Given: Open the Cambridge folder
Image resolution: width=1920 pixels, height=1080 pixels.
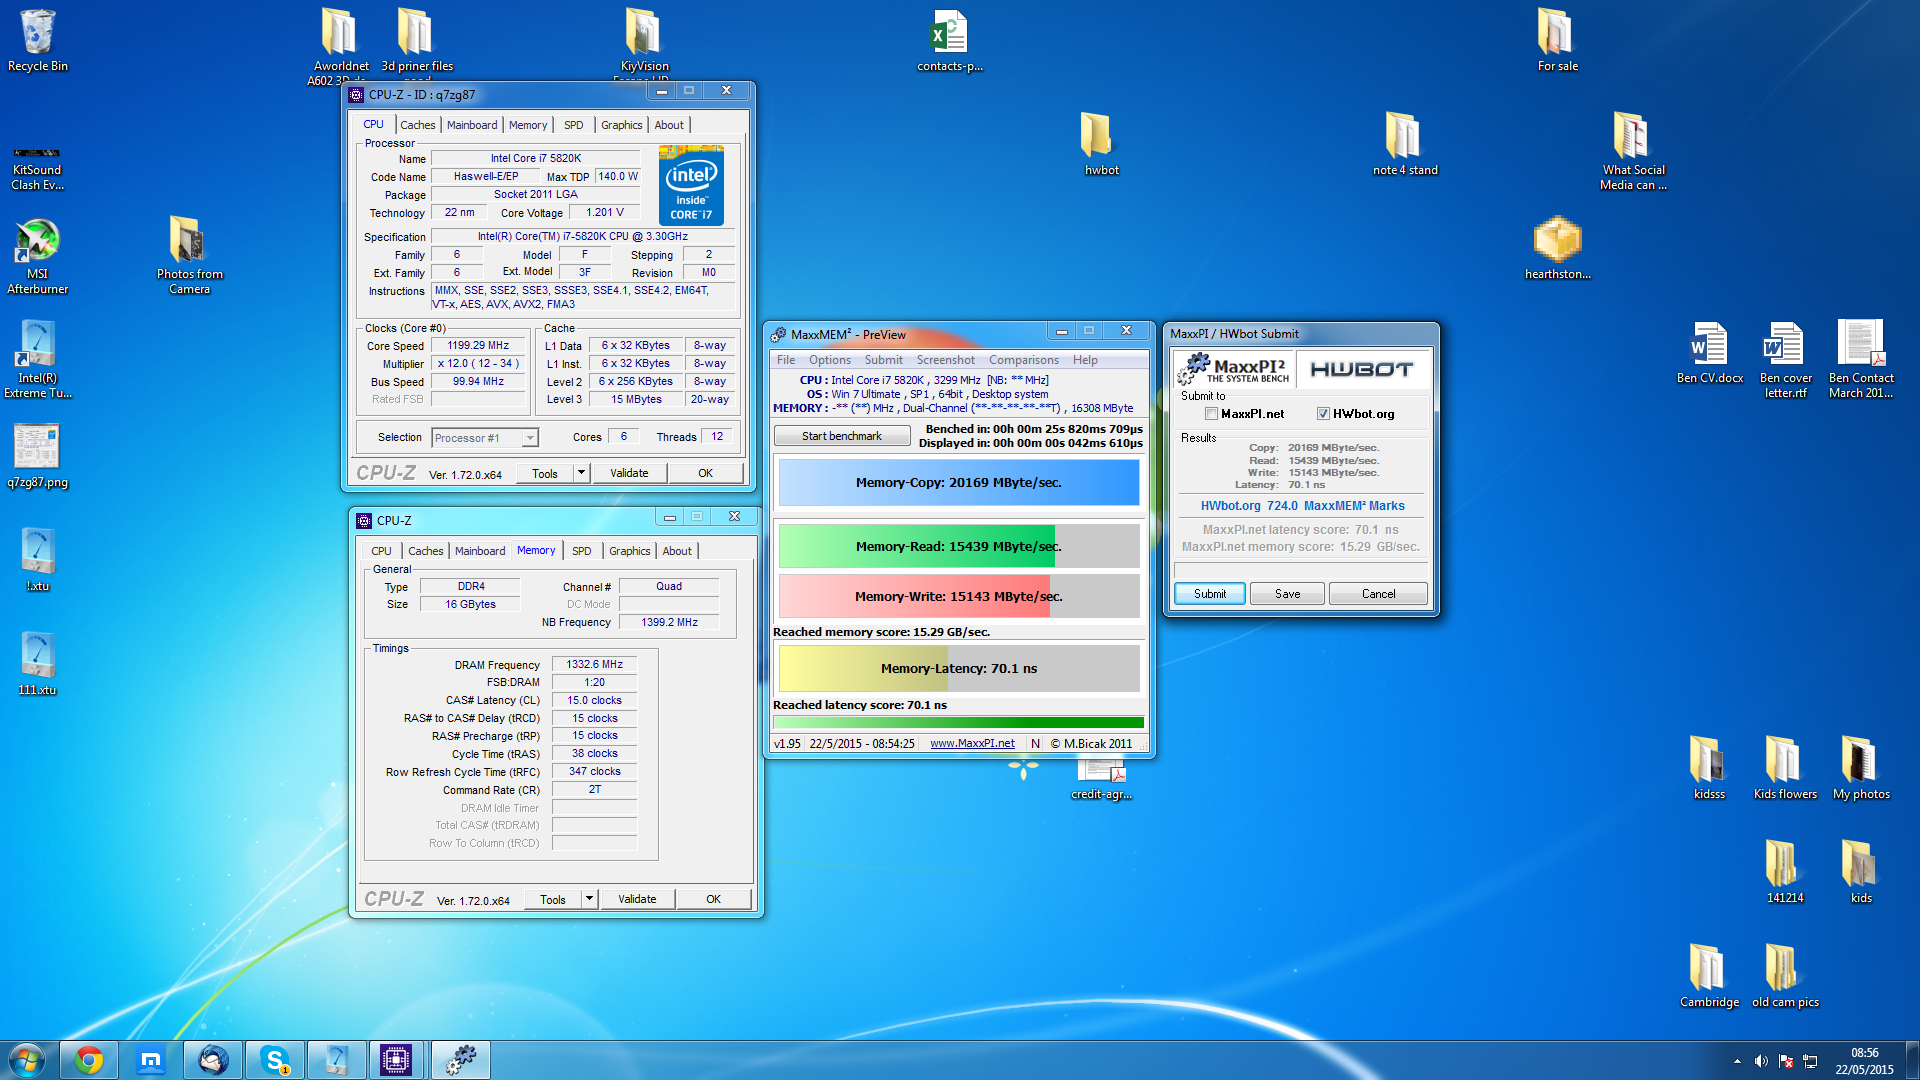Looking at the screenshot, I should pos(1709,976).
